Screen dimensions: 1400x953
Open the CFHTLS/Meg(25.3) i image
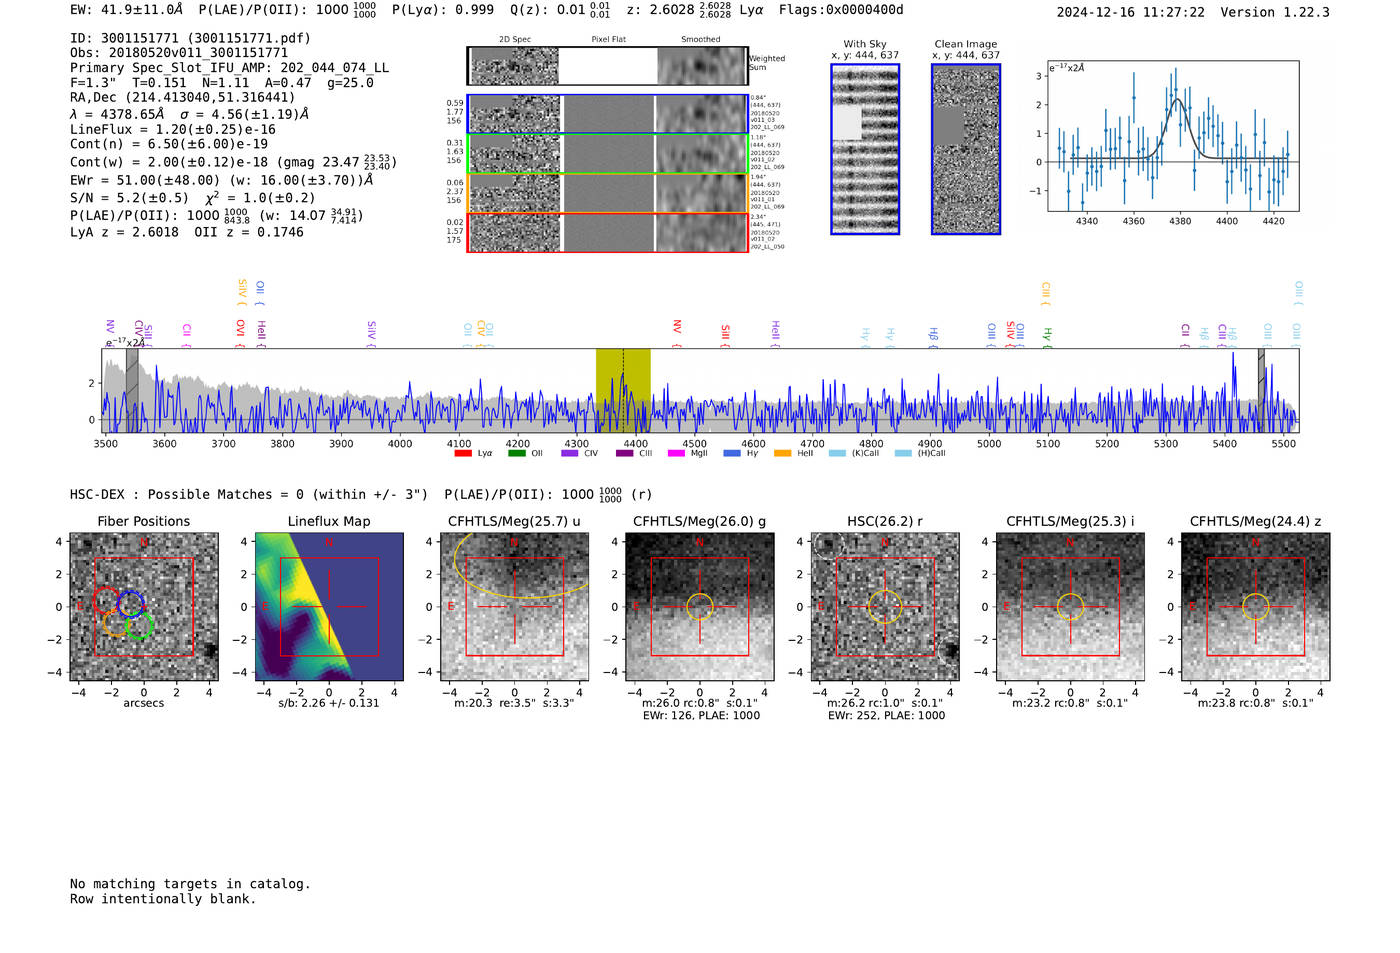(x=1070, y=606)
